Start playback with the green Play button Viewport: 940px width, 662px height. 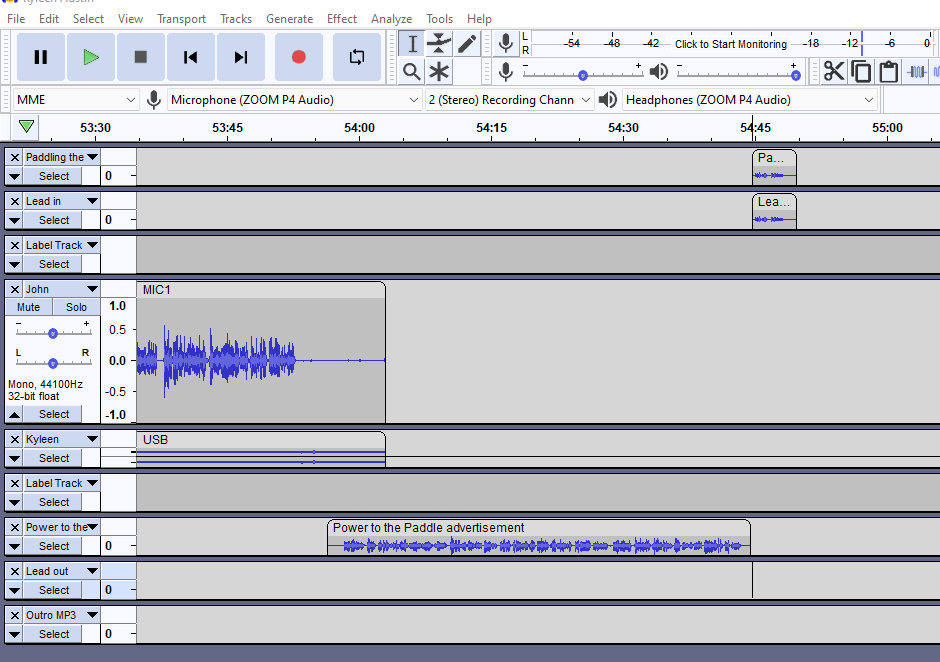(91, 57)
